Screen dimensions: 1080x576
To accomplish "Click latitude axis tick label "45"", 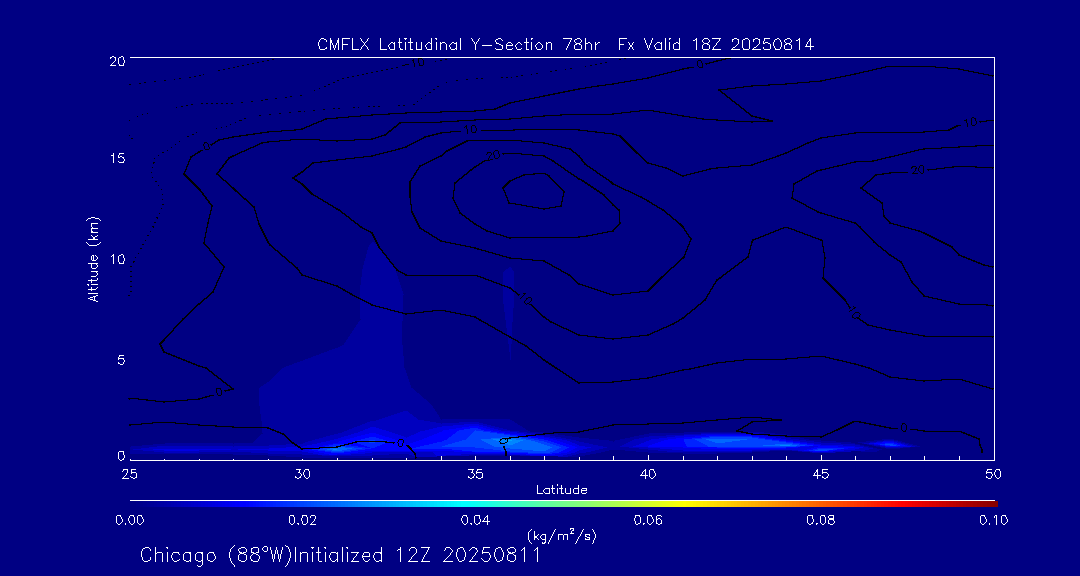I will [820, 474].
